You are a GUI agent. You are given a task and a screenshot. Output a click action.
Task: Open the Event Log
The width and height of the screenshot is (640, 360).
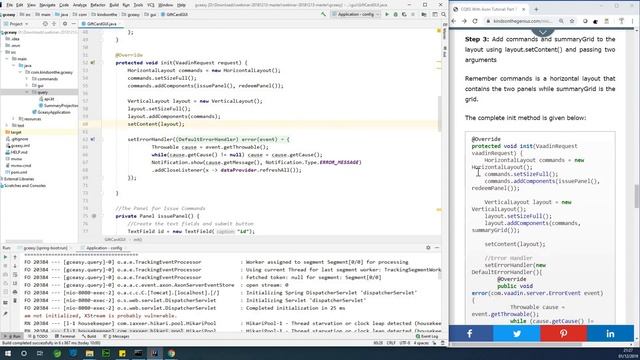tap(427, 336)
